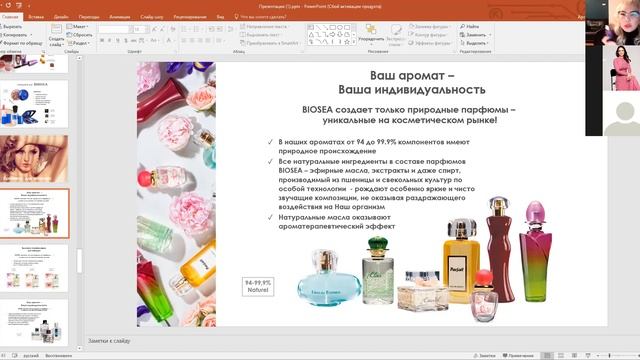Open the Макет layout dropdown
This screenshot has width=640, height=360.
pos(78,27)
